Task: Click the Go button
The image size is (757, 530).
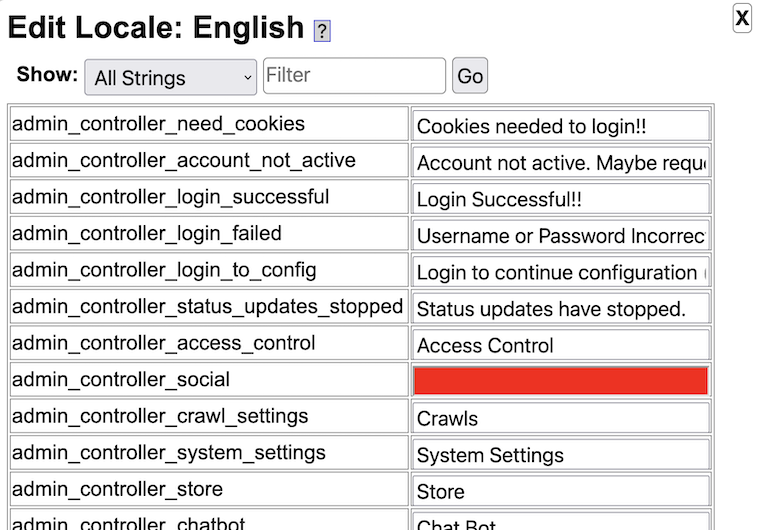Action: tap(470, 76)
